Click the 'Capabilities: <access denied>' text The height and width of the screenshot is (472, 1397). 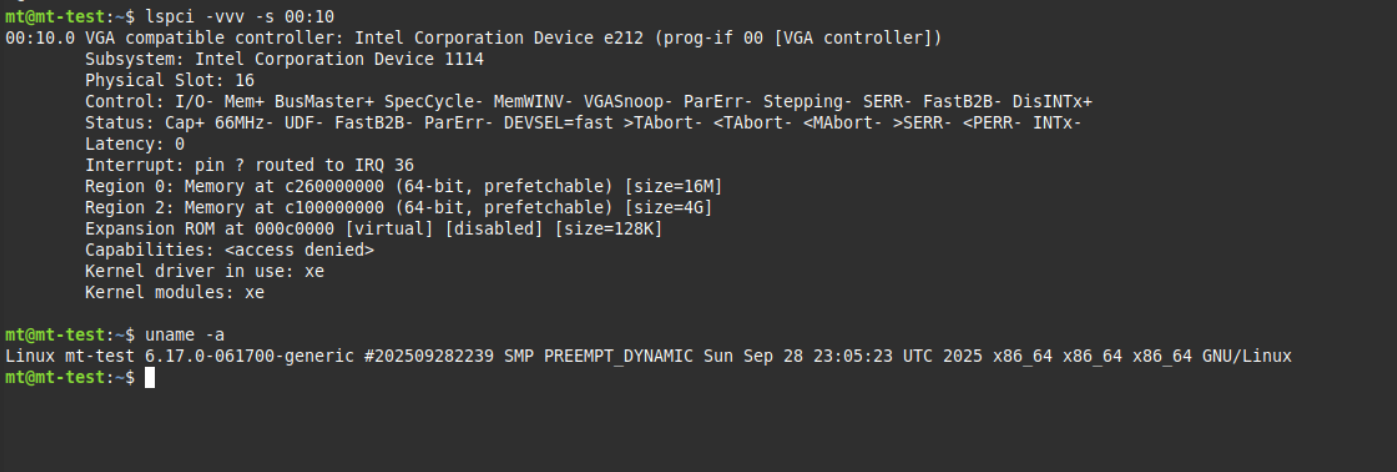pos(229,250)
